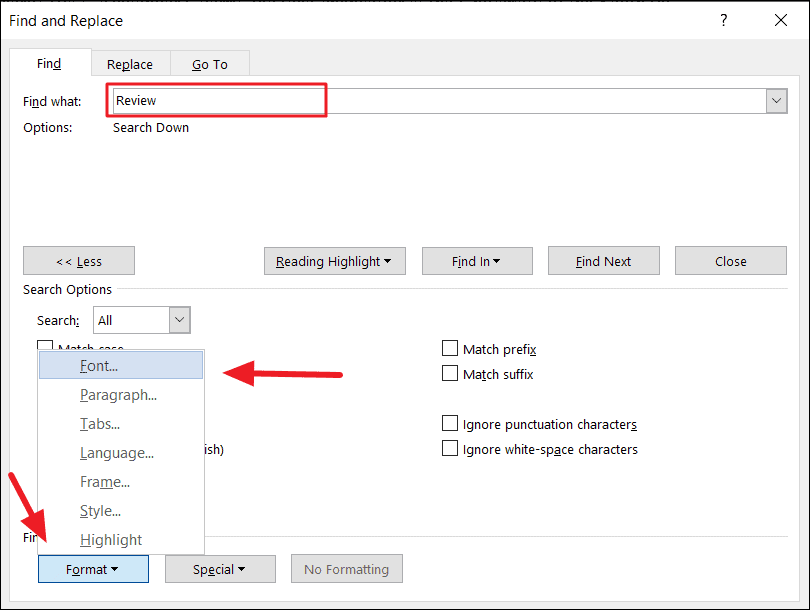Open the Reading Highlight dropdown
Viewport: 810px width, 610px height.
click(335, 261)
